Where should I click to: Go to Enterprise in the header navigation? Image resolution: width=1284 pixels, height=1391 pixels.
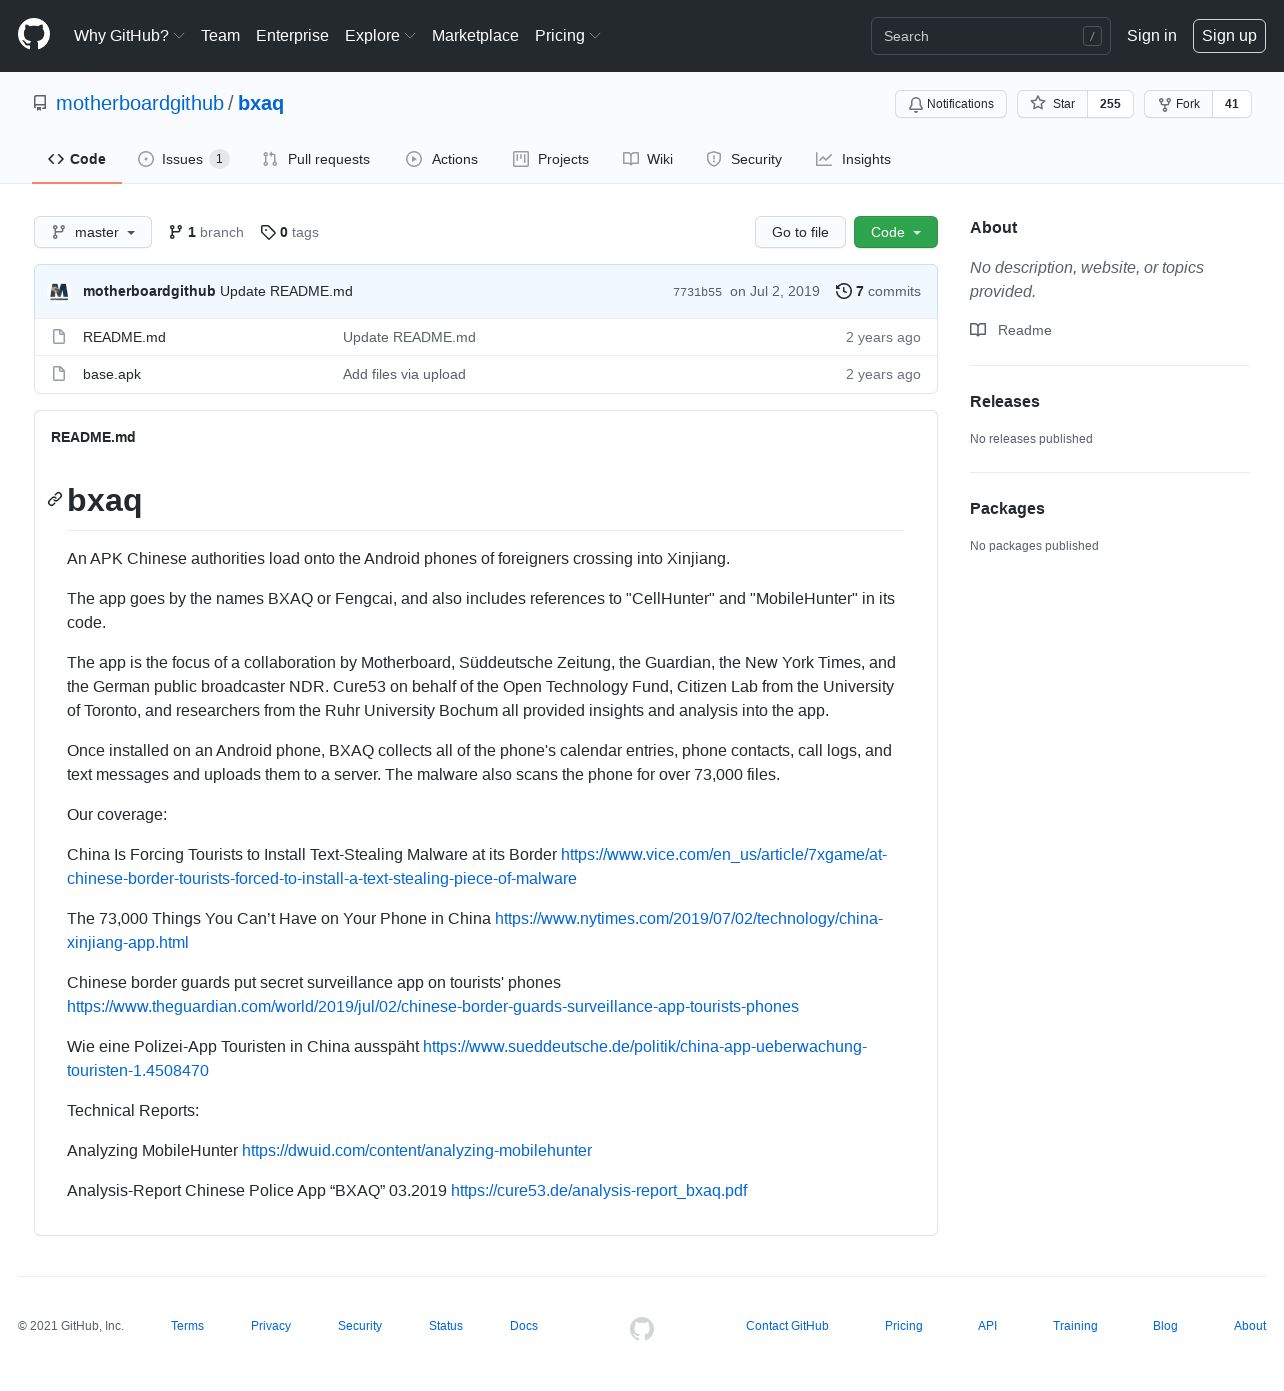point(292,35)
